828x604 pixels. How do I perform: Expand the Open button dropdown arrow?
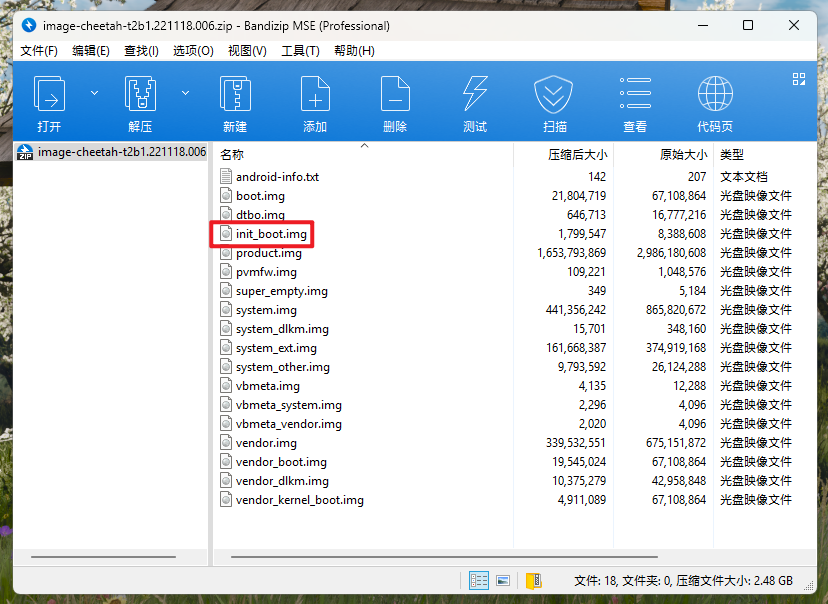pyautogui.click(x=95, y=93)
